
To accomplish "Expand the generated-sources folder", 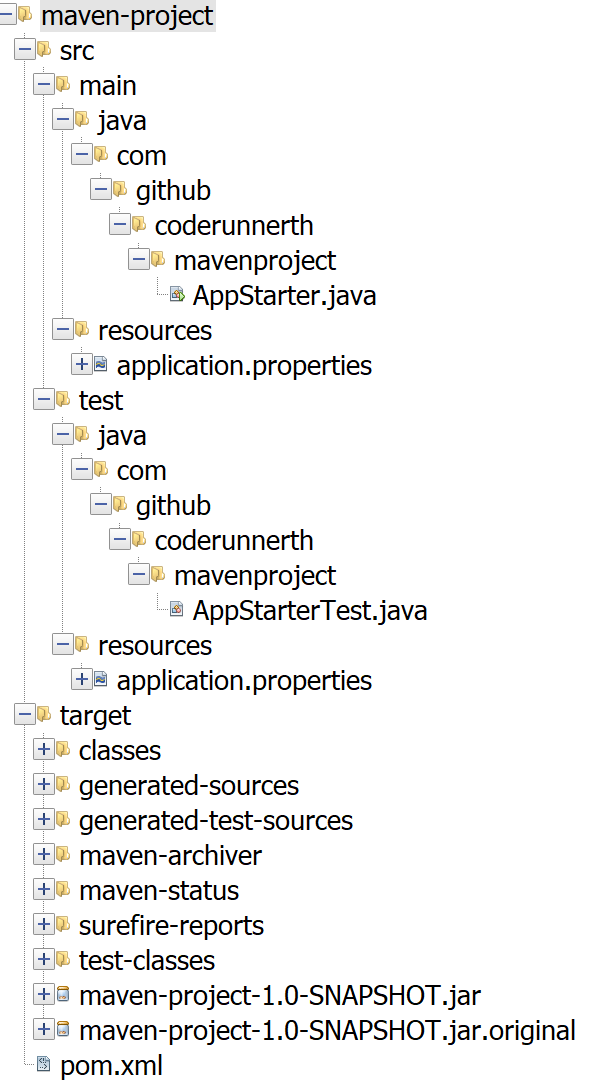I will (44, 784).
